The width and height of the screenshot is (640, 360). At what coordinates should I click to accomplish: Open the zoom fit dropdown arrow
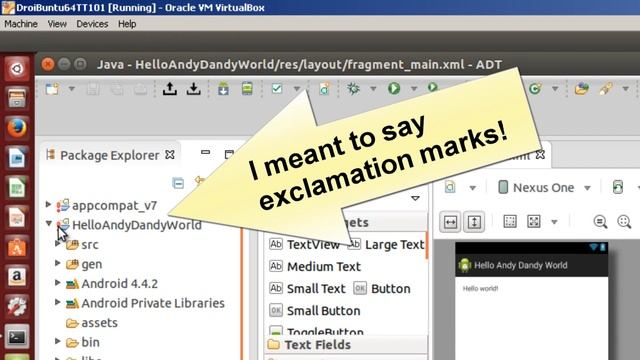click(554, 222)
